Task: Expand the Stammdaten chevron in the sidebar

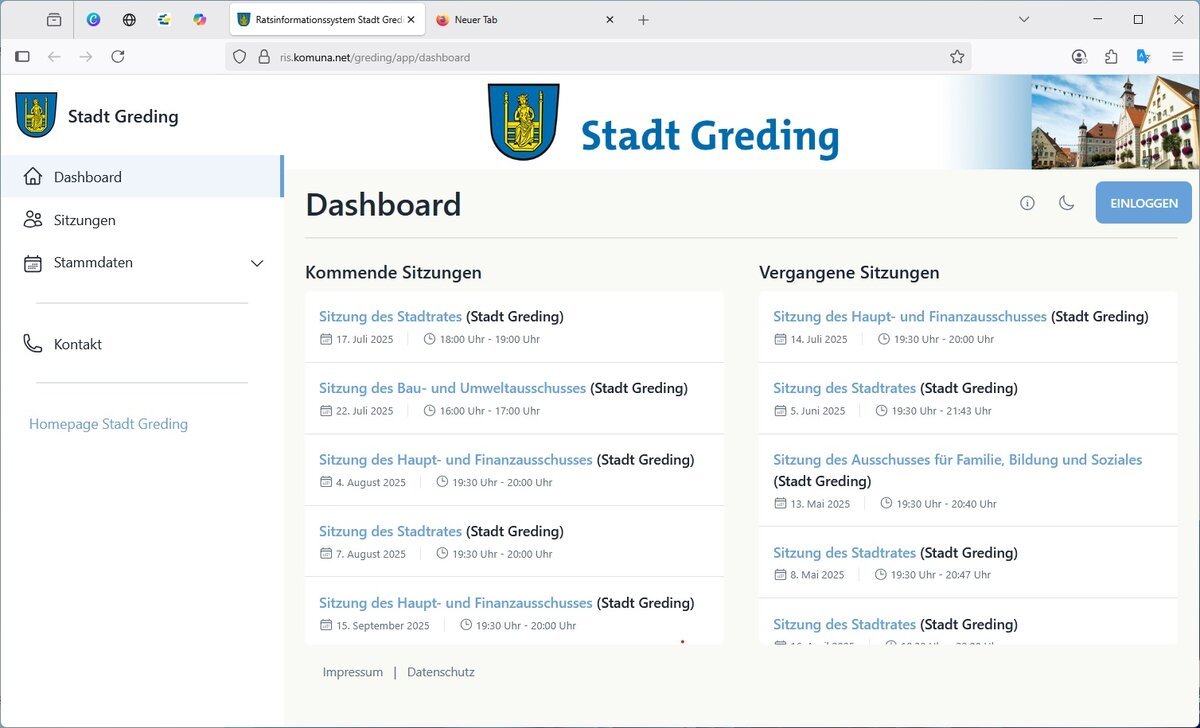Action: pos(257,263)
